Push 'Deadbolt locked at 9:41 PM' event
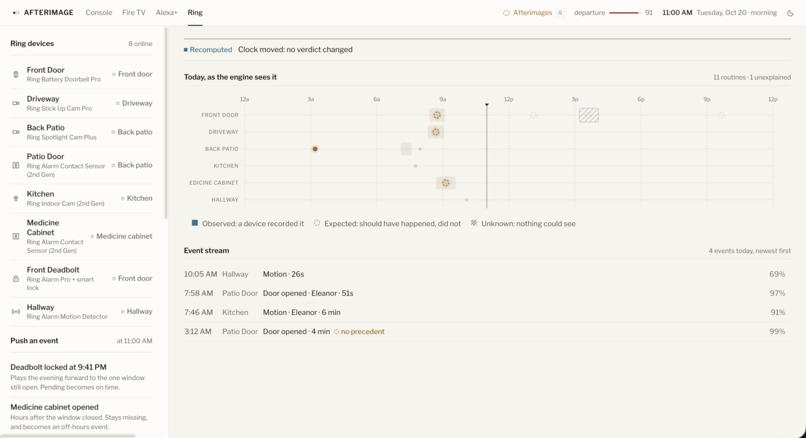This screenshot has height=438, width=806. 81,377
